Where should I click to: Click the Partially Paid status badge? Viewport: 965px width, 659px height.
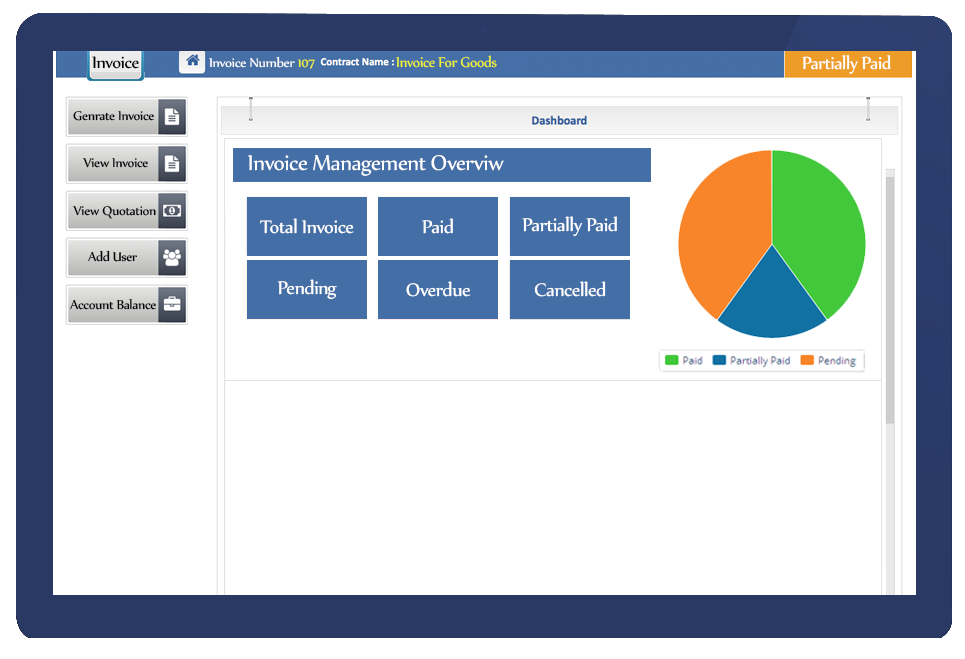(x=846, y=63)
